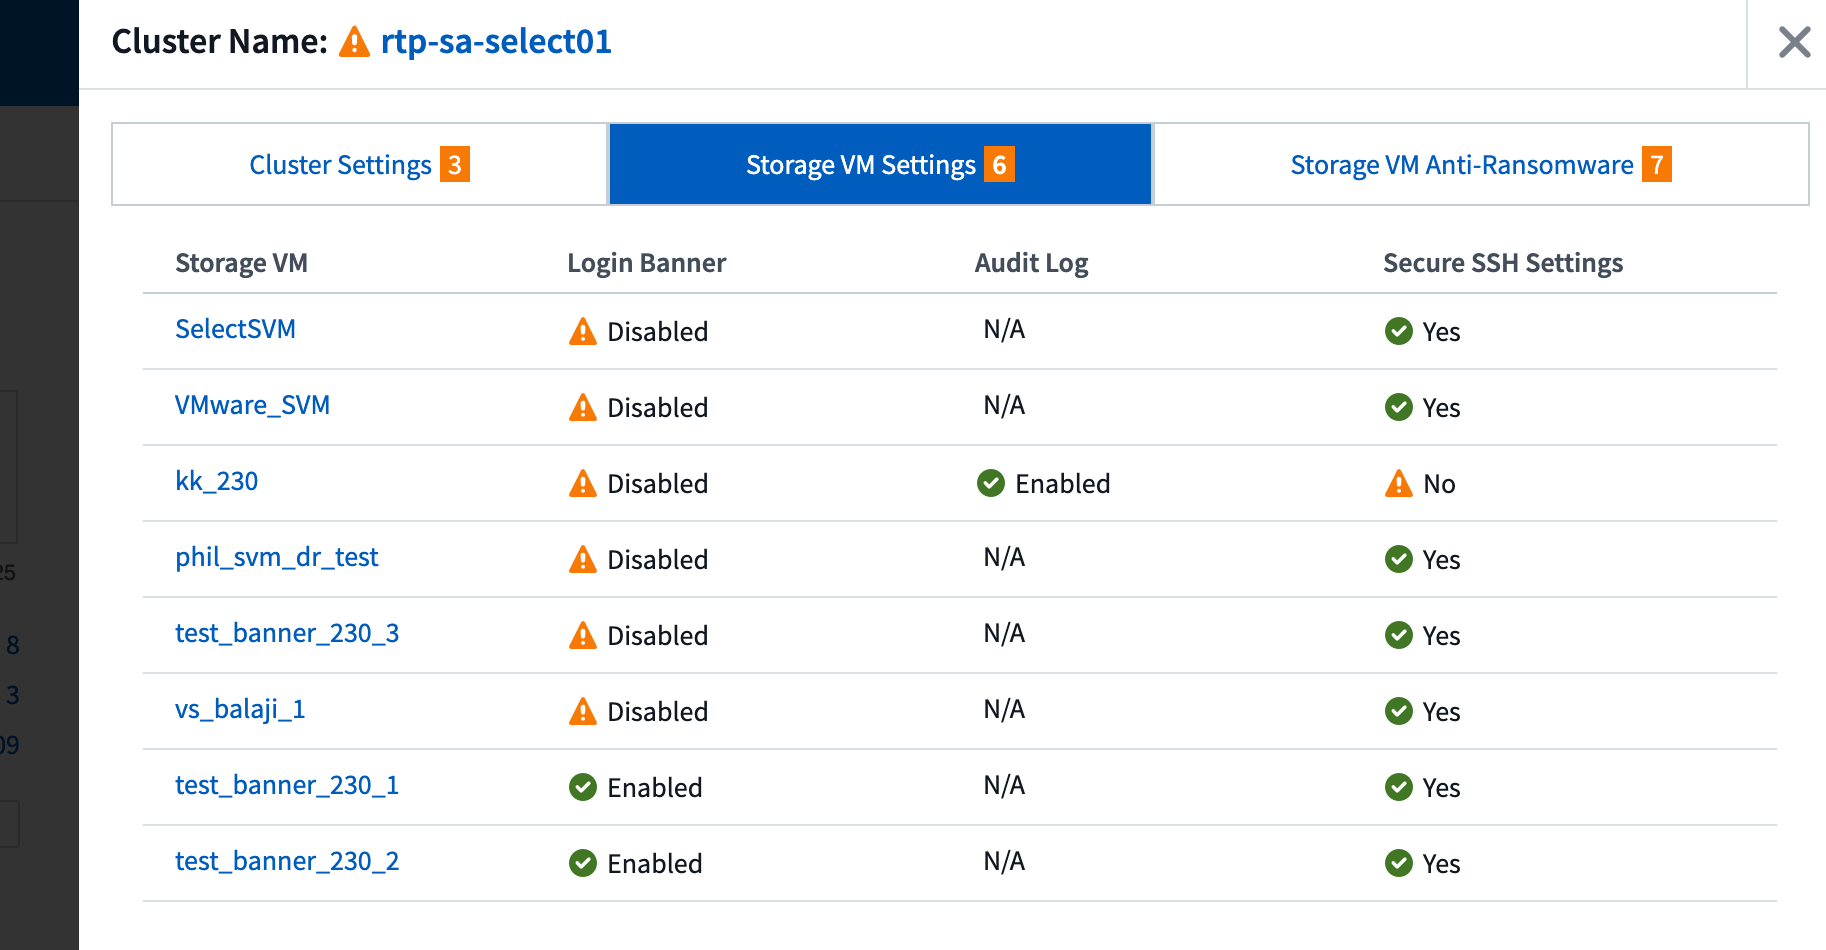The height and width of the screenshot is (950, 1826).
Task: Open the VMware_SVM storage VM
Action: (252, 405)
